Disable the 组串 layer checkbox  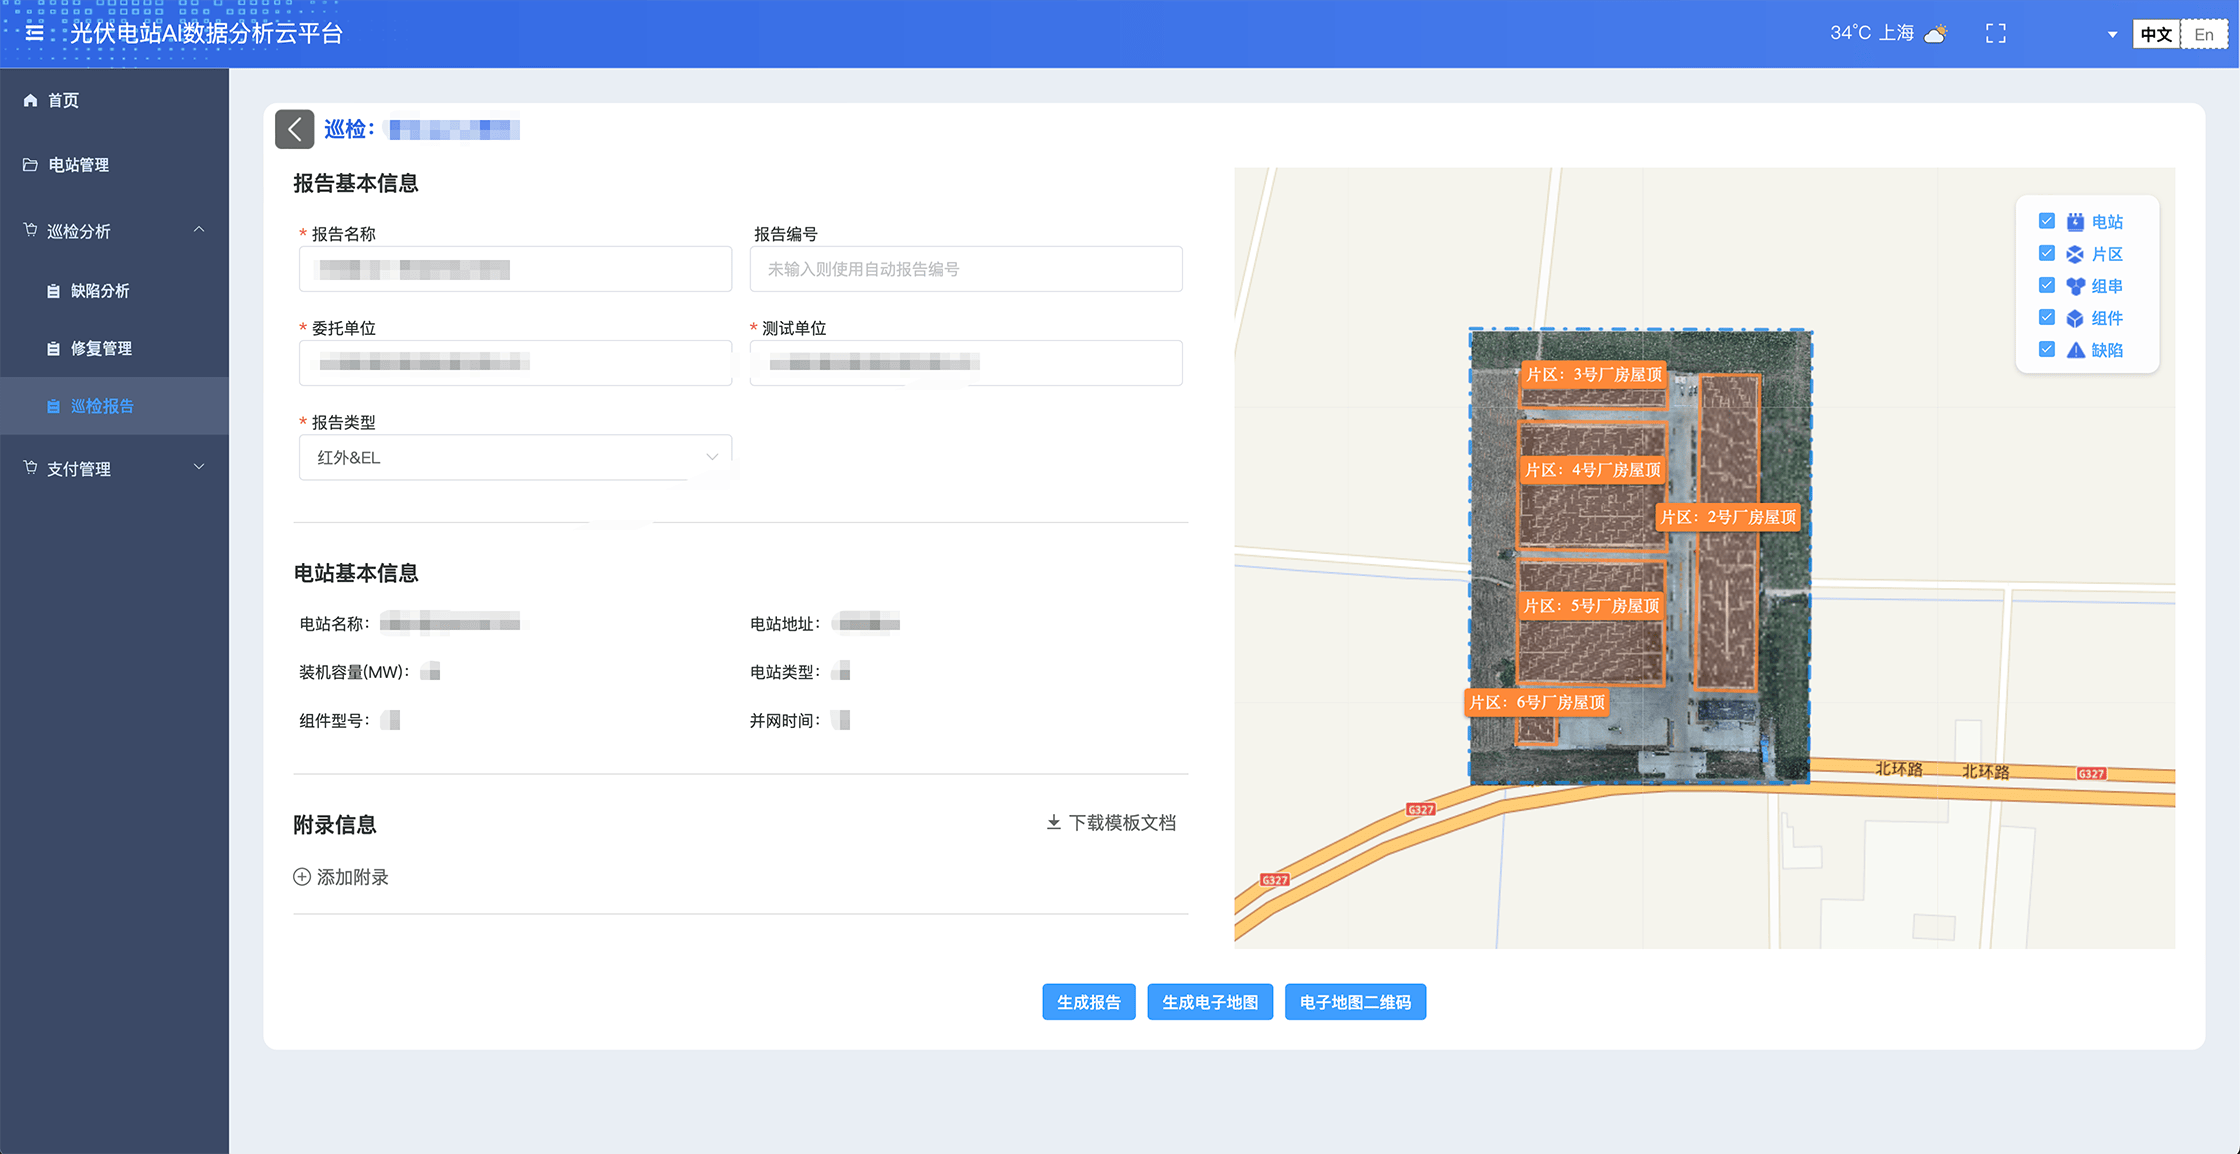coord(2047,285)
